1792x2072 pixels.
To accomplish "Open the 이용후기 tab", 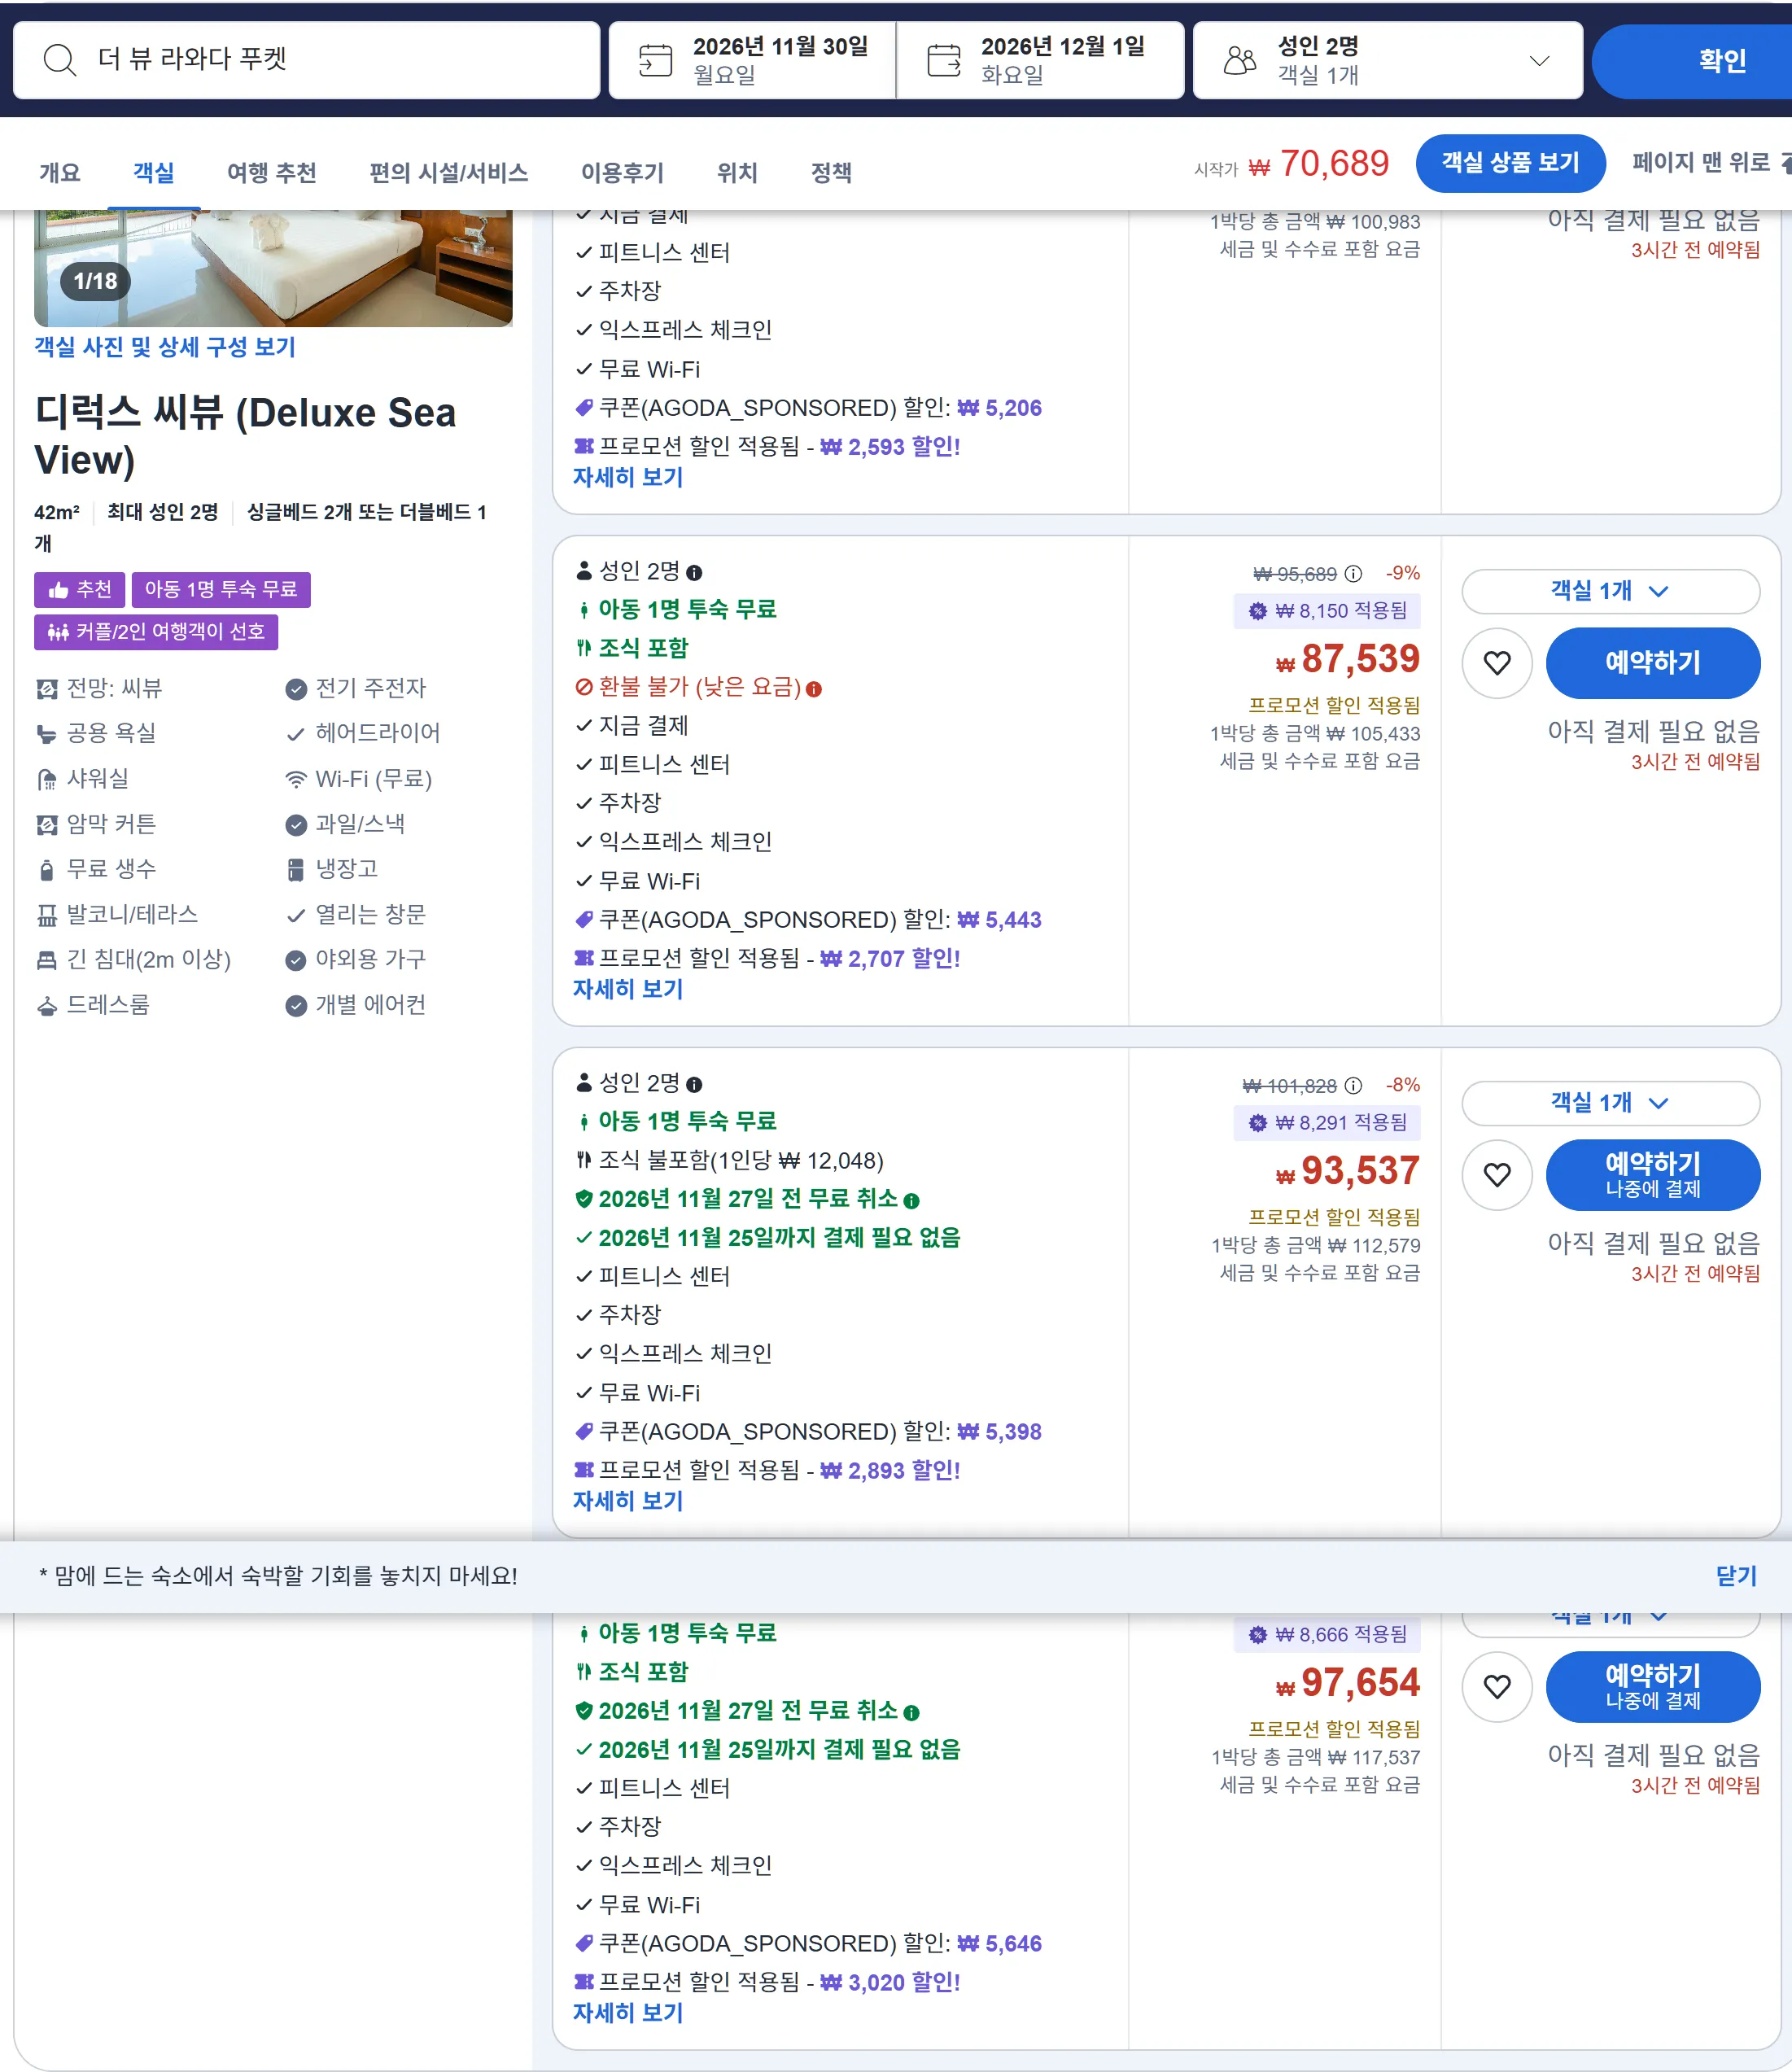I will point(622,173).
